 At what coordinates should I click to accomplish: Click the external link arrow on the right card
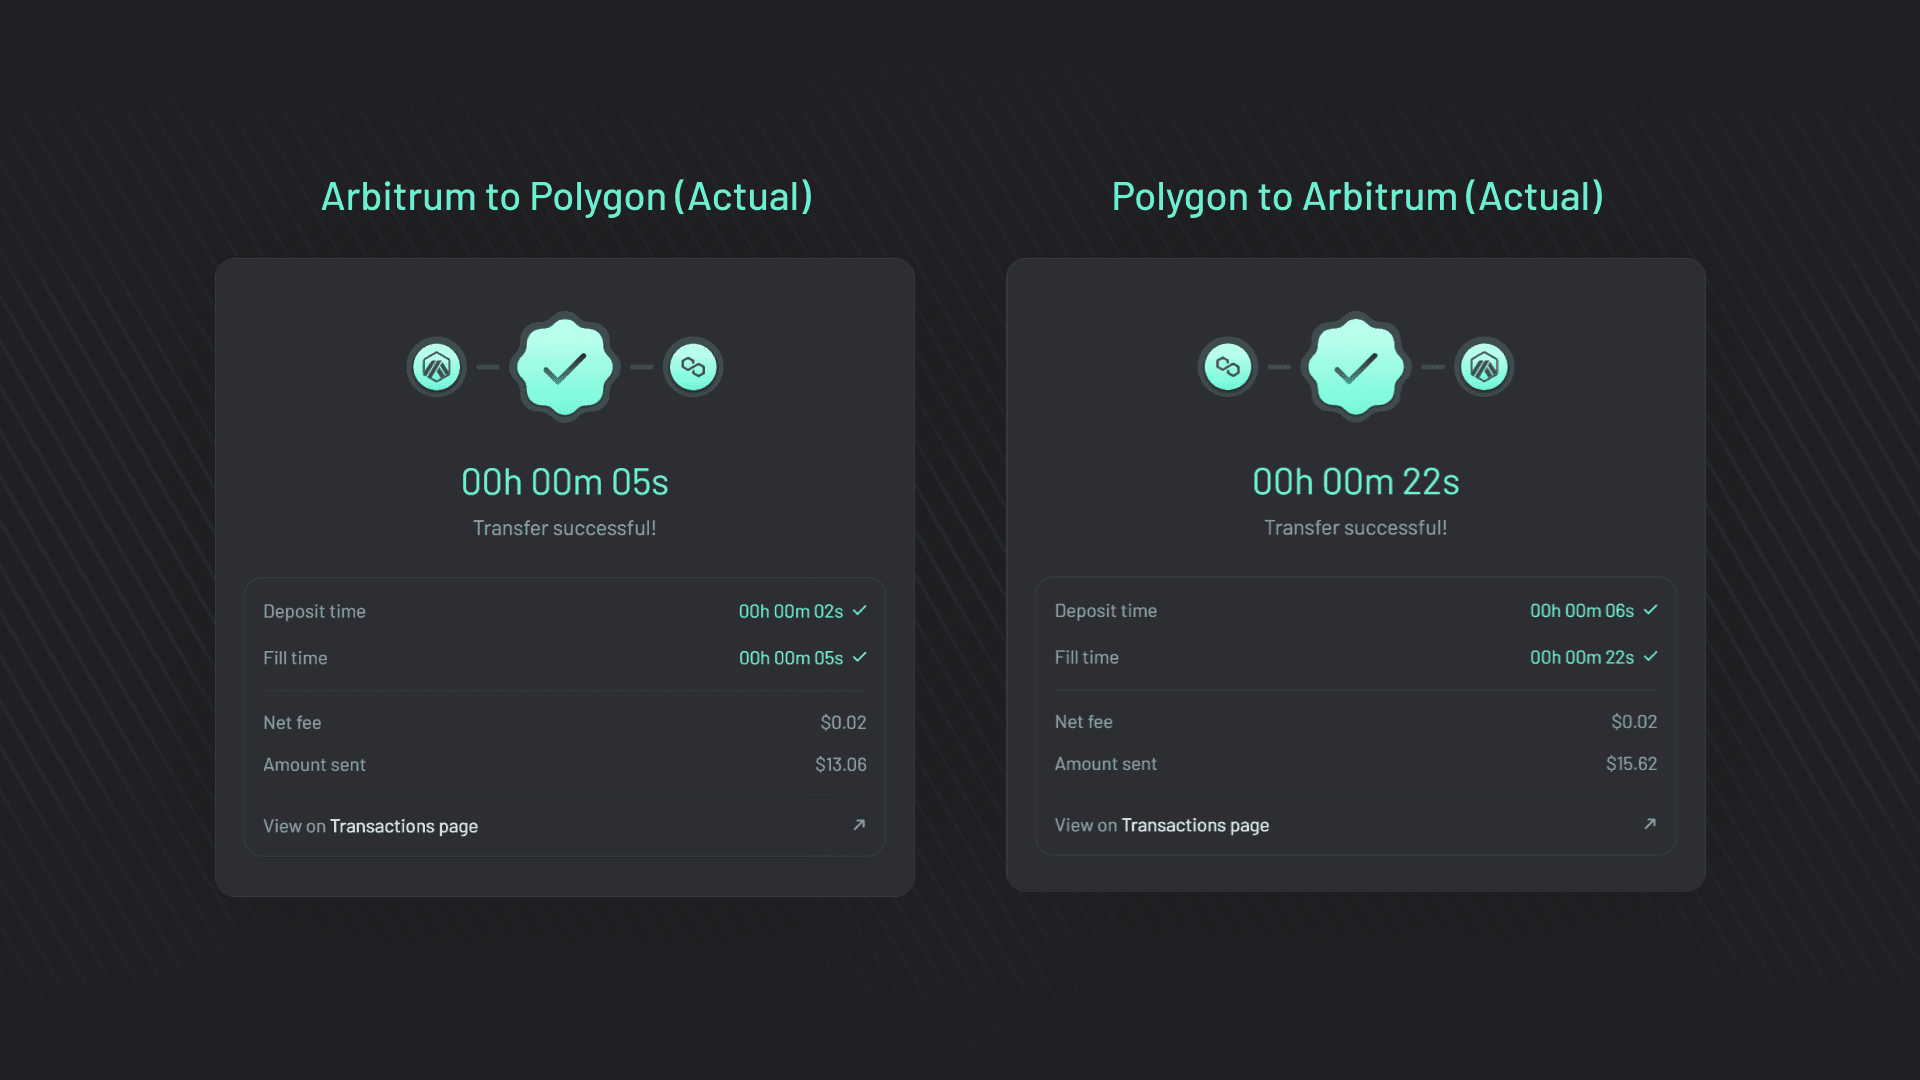tap(1650, 824)
